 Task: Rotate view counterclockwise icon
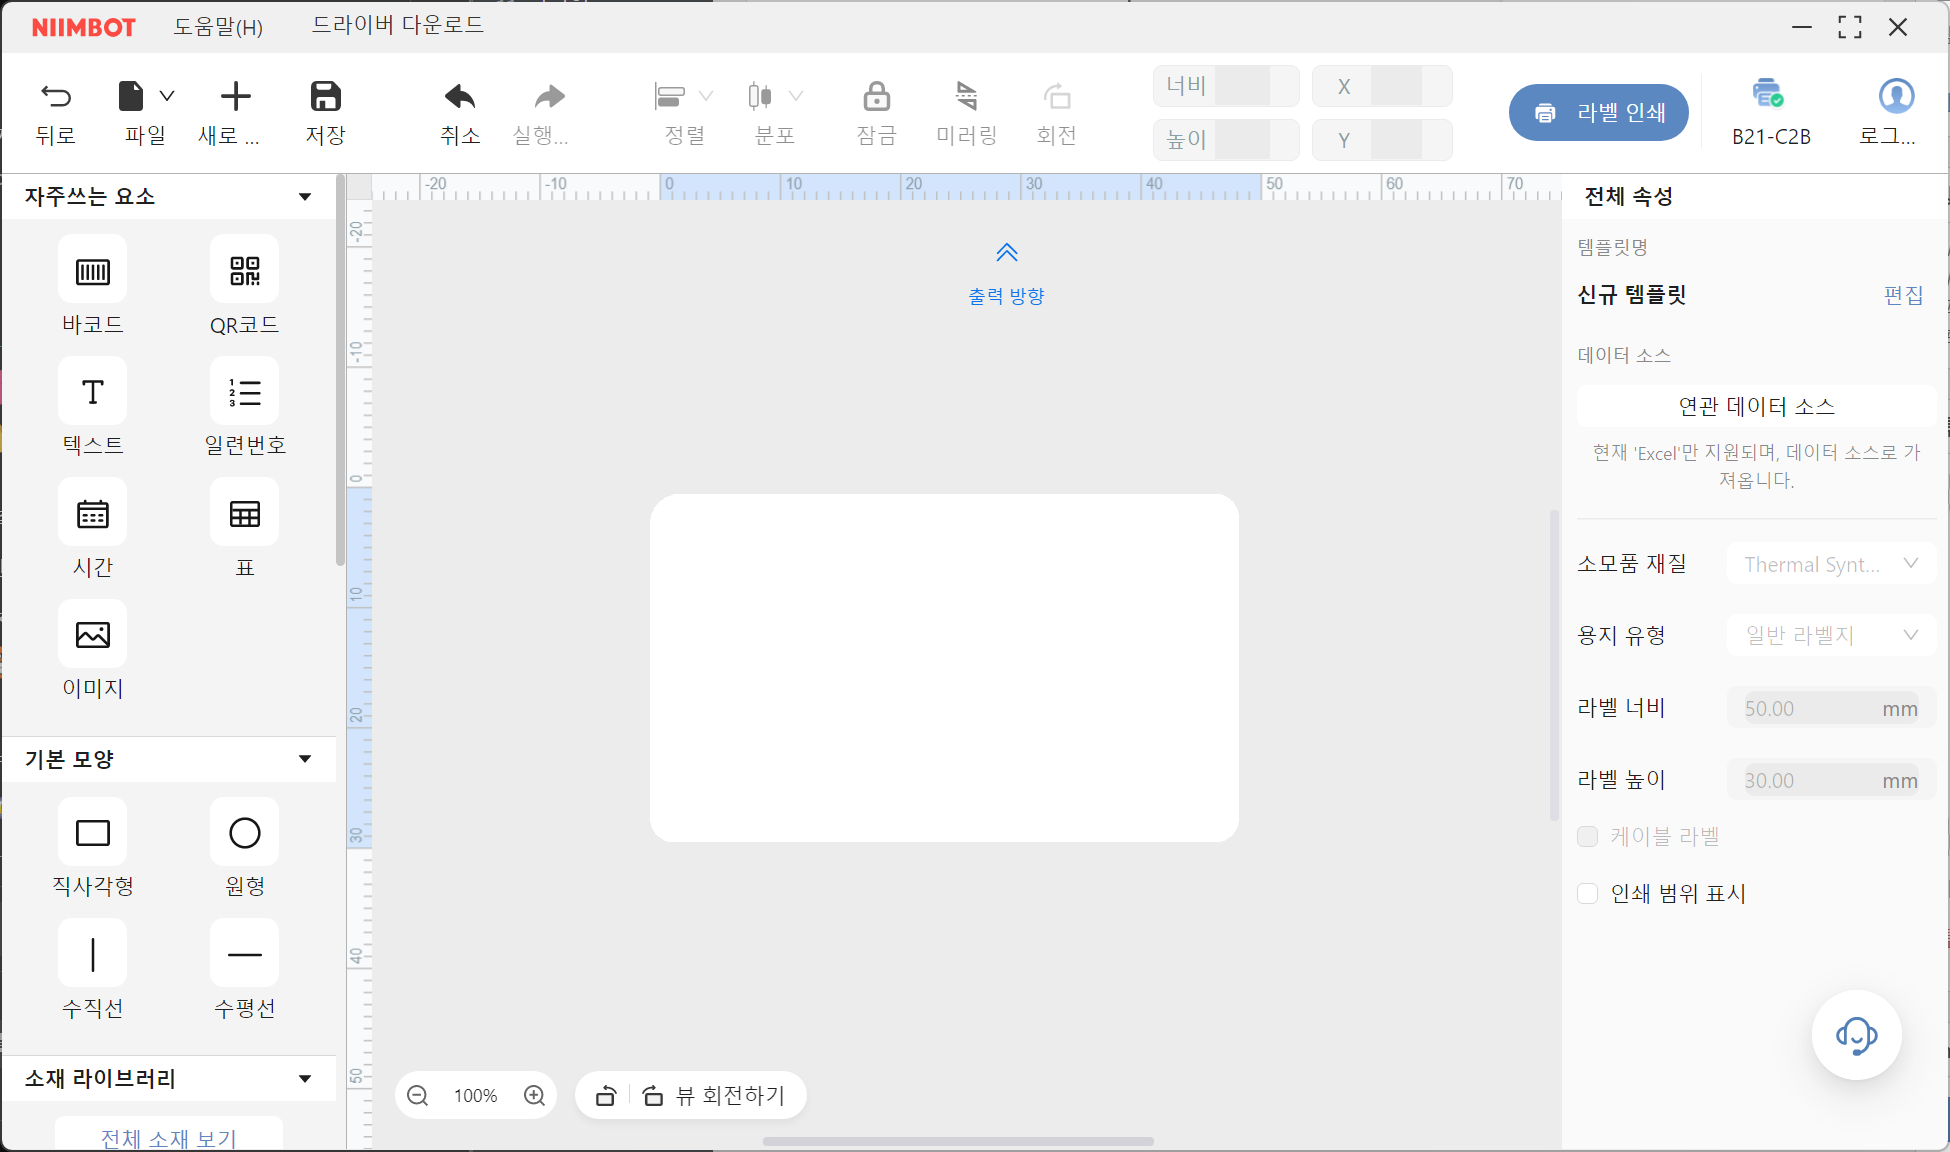[x=605, y=1096]
